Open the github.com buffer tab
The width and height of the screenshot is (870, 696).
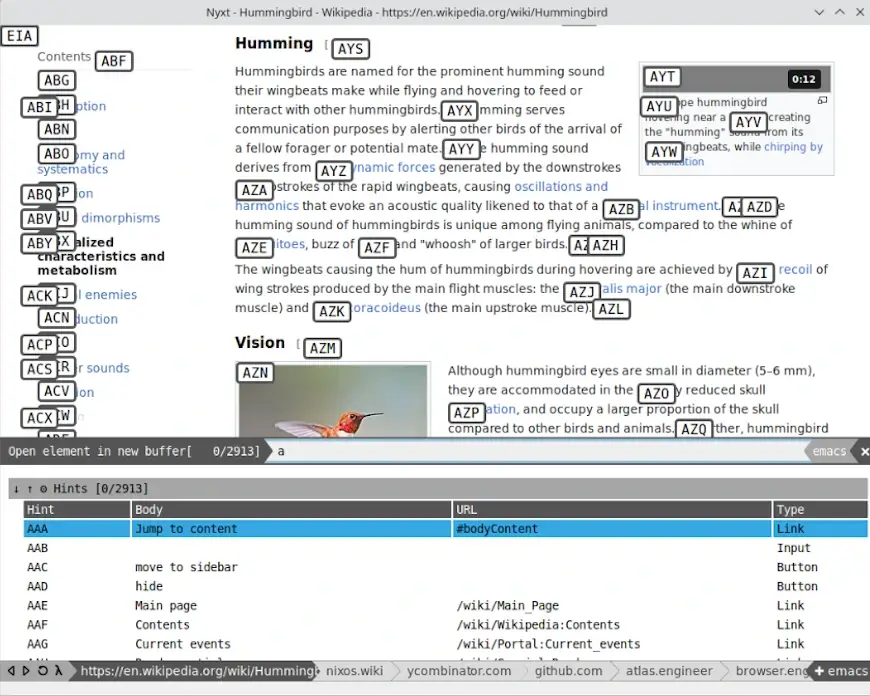pyautogui.click(x=568, y=671)
